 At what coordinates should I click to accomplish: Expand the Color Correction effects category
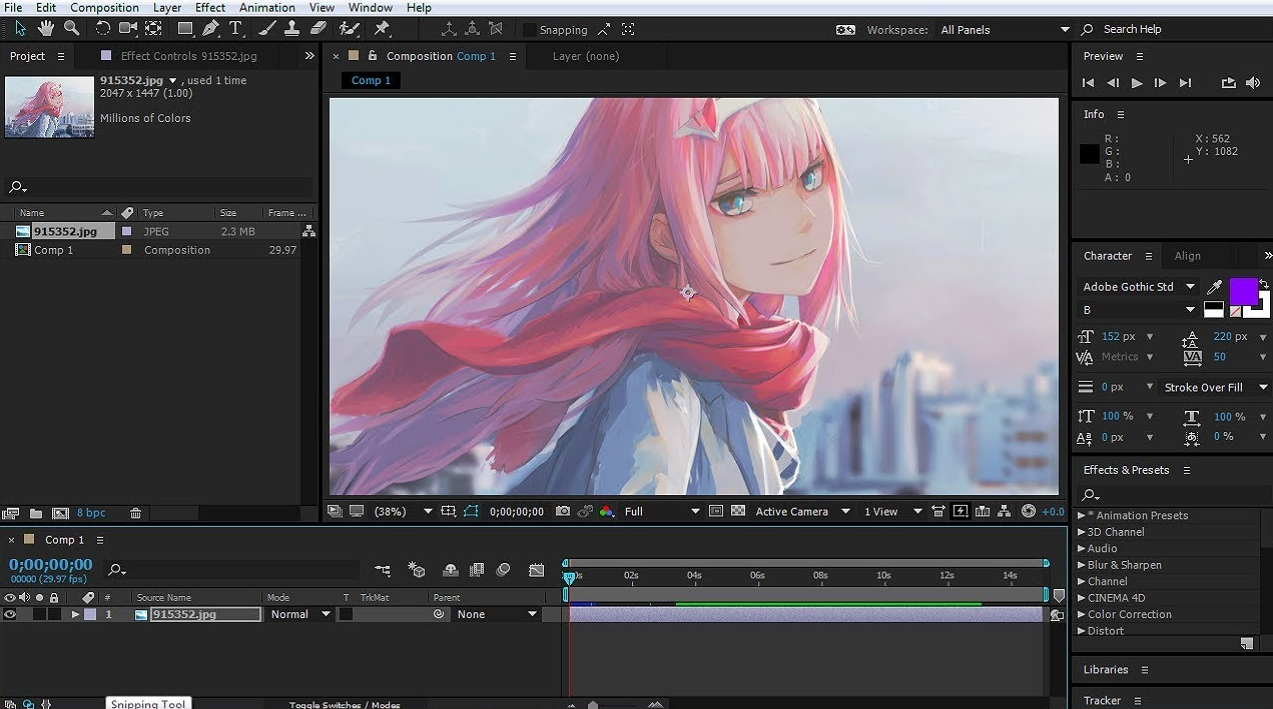click(x=1081, y=614)
